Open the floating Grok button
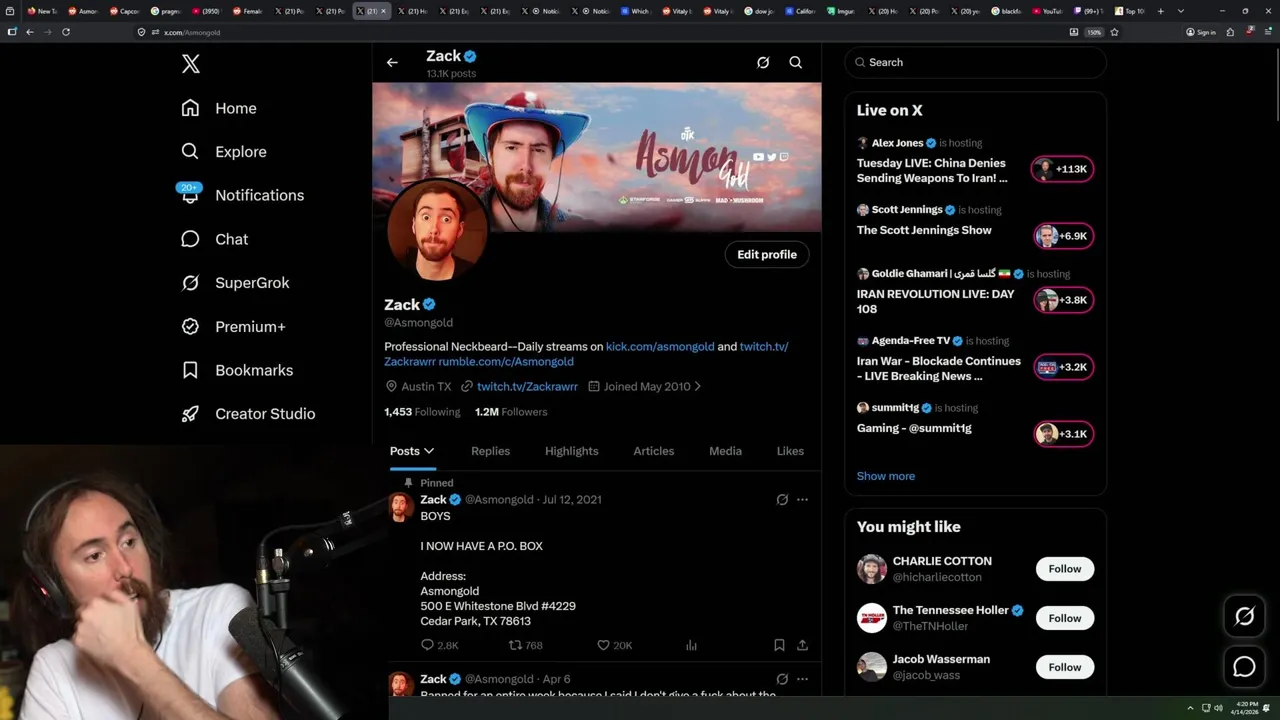 click(x=1245, y=617)
